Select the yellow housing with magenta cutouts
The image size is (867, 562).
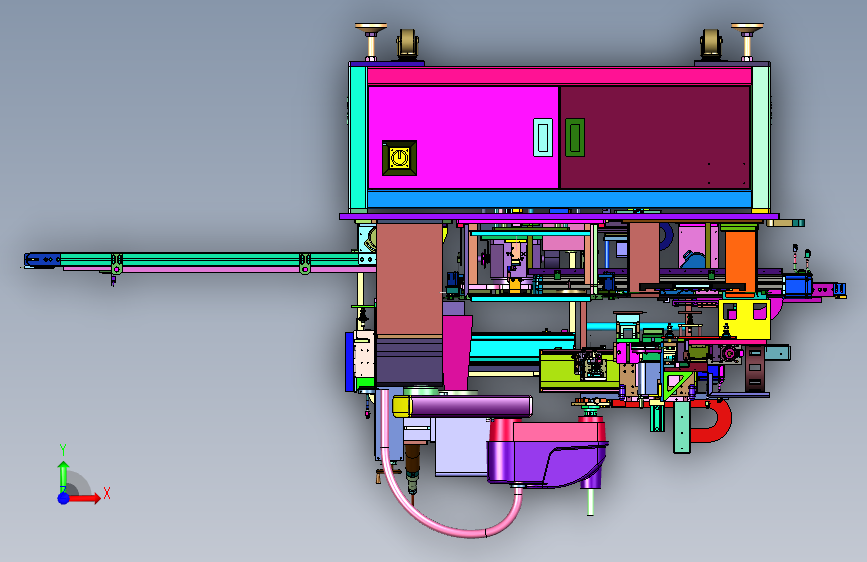(744, 319)
